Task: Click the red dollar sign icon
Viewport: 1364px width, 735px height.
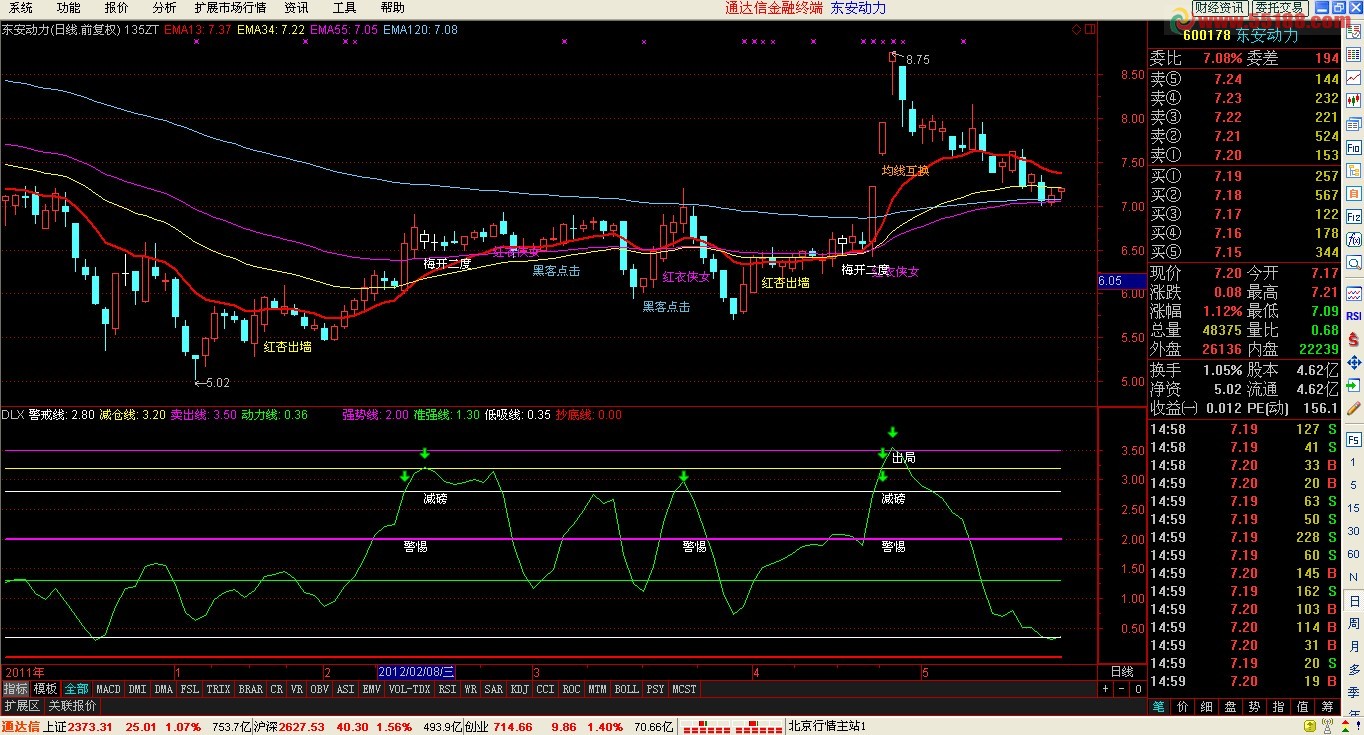Action: 1353,340
